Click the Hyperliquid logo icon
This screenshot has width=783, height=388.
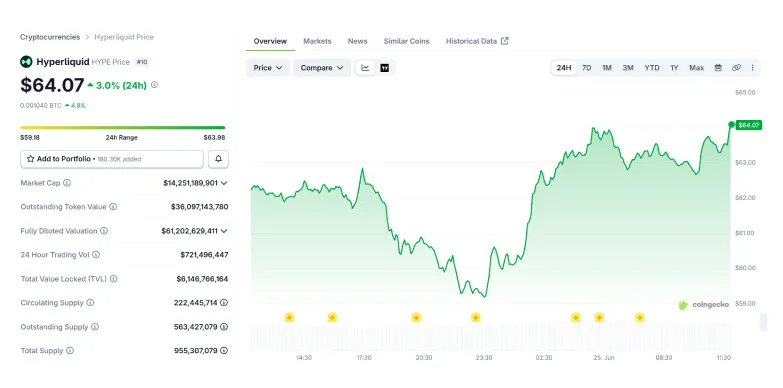coord(26,62)
